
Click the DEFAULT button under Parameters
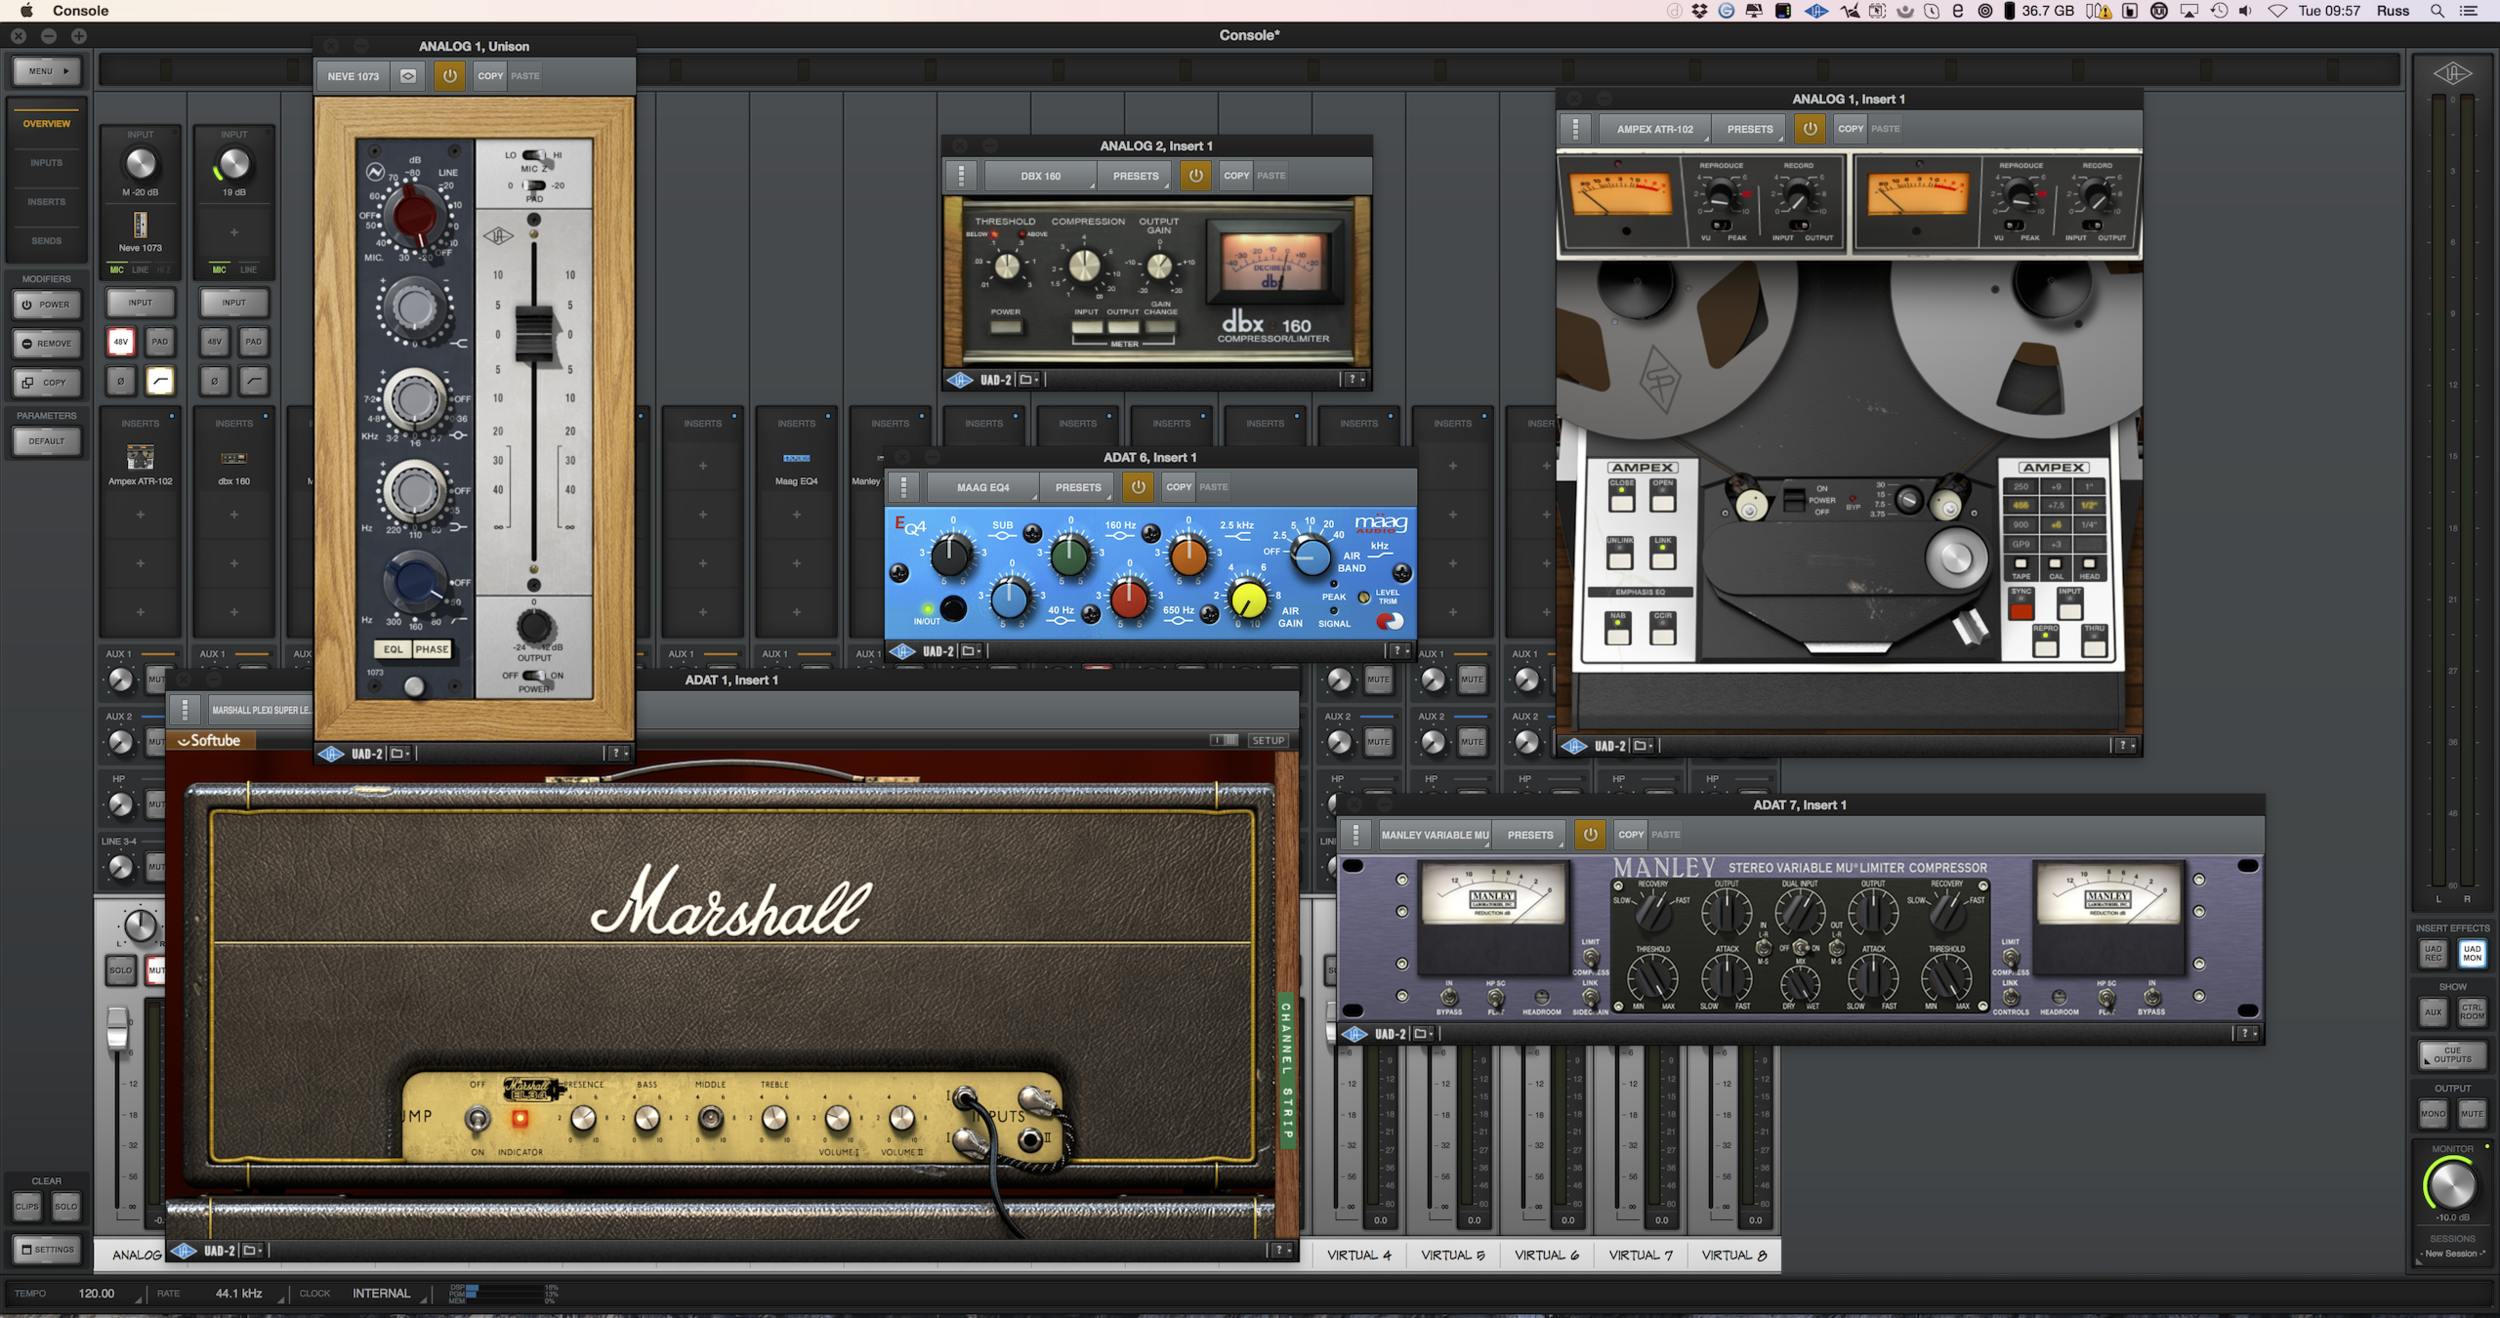pyautogui.click(x=46, y=441)
